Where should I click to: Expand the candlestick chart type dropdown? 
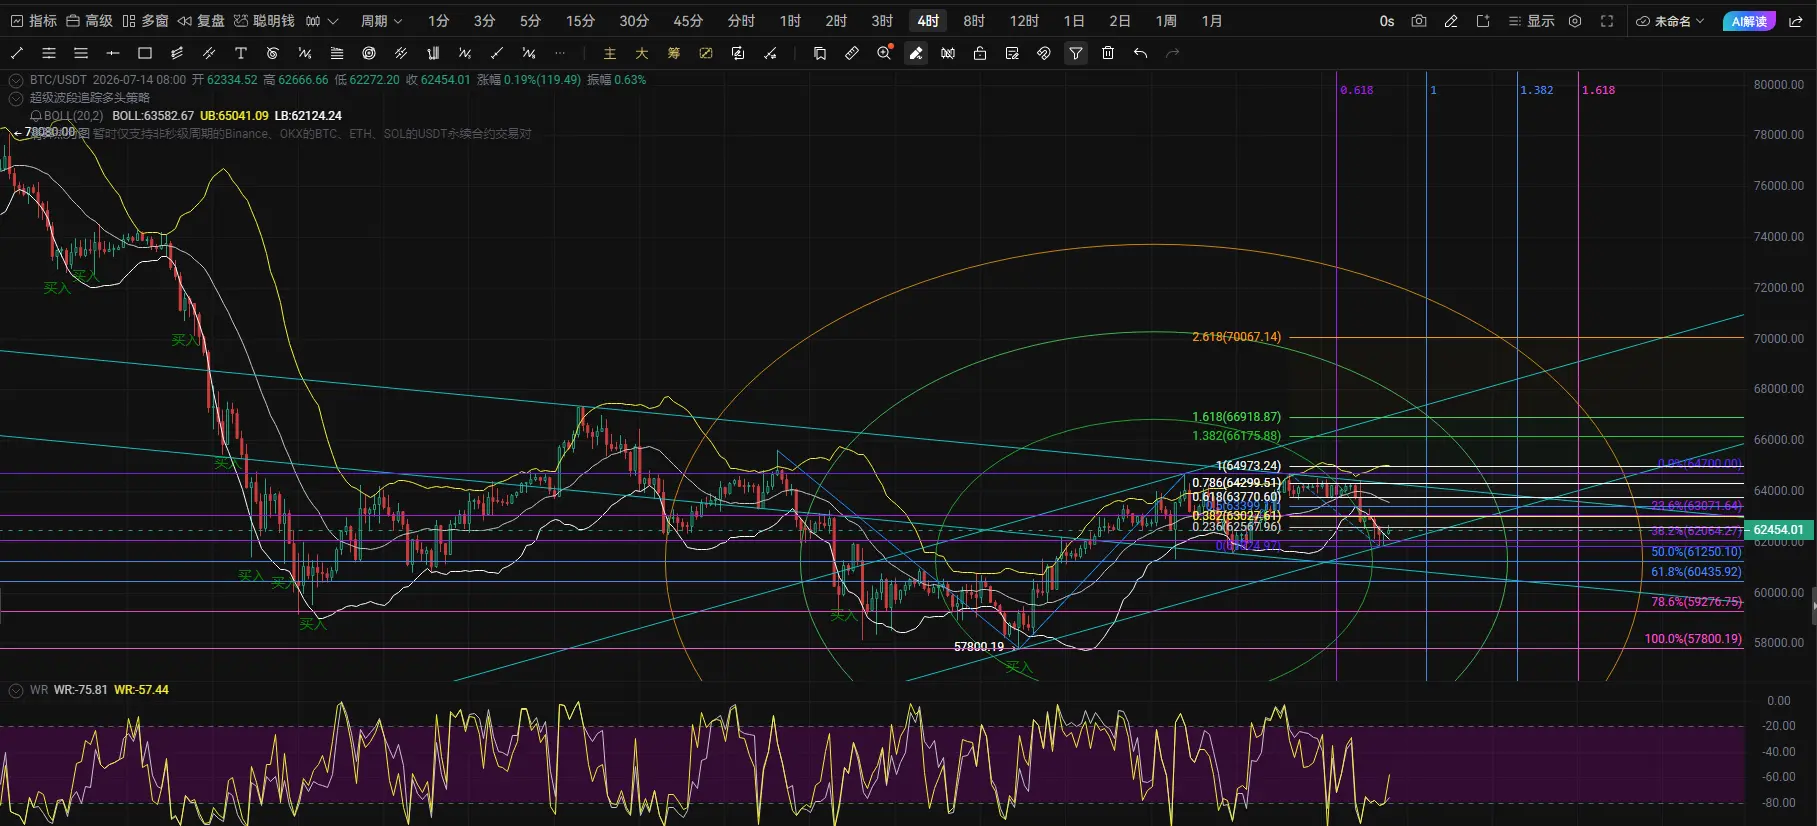click(322, 21)
